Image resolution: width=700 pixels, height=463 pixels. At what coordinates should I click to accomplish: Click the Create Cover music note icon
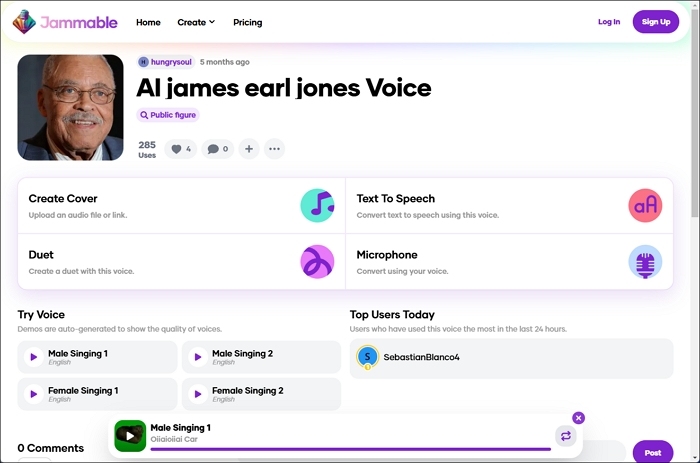pos(317,205)
